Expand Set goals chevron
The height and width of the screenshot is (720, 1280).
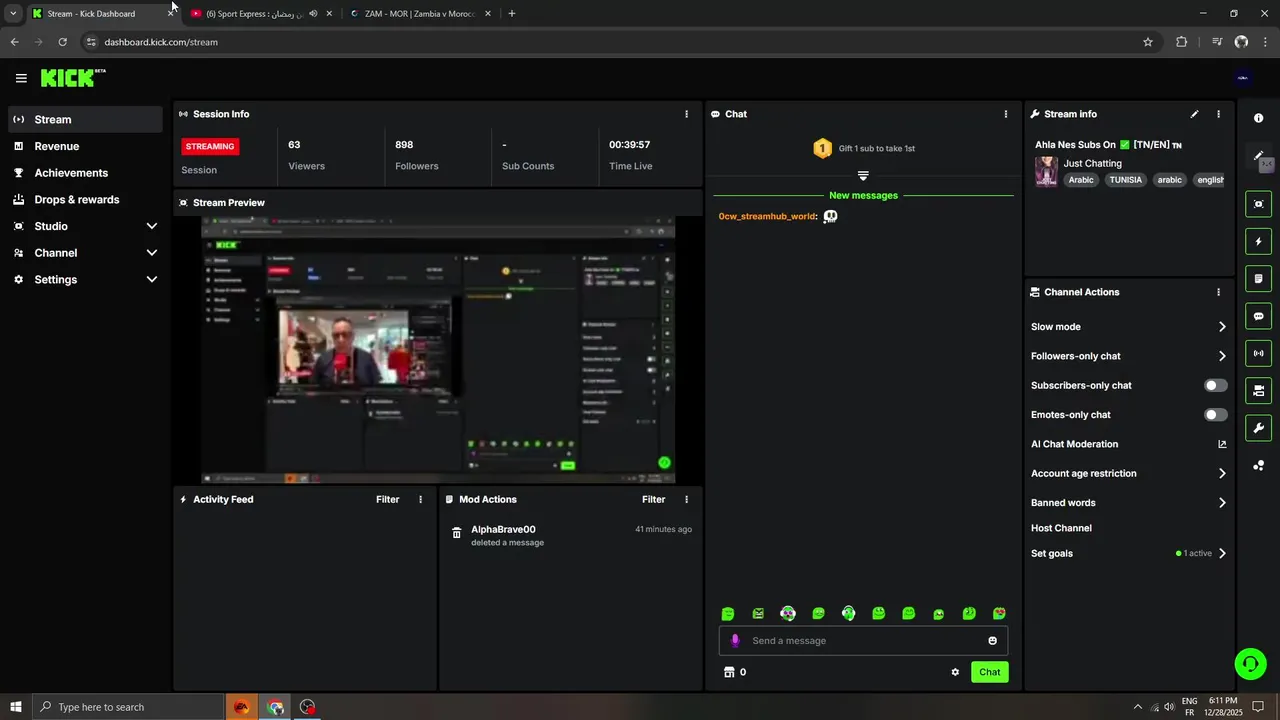(1222, 553)
